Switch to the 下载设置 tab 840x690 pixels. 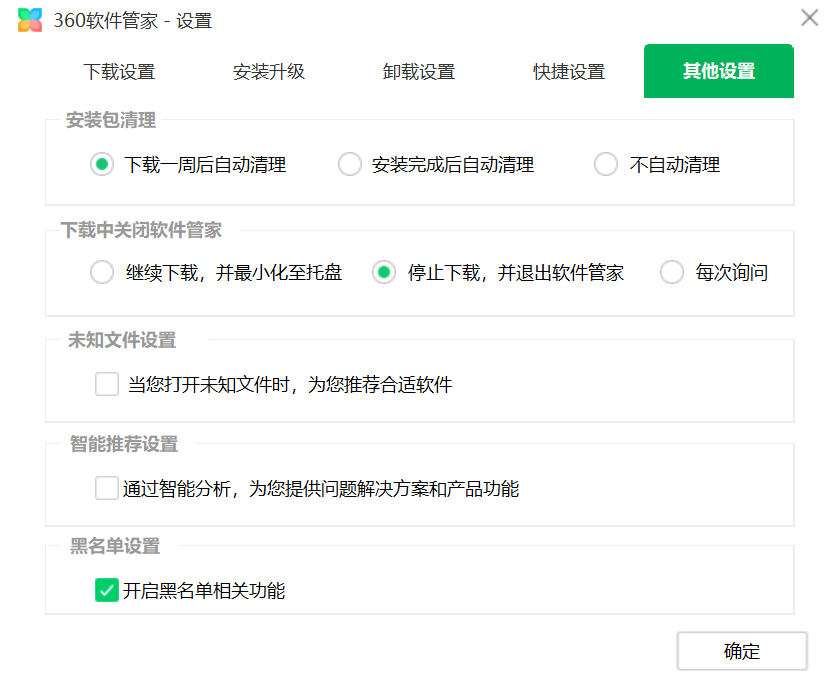[119, 71]
